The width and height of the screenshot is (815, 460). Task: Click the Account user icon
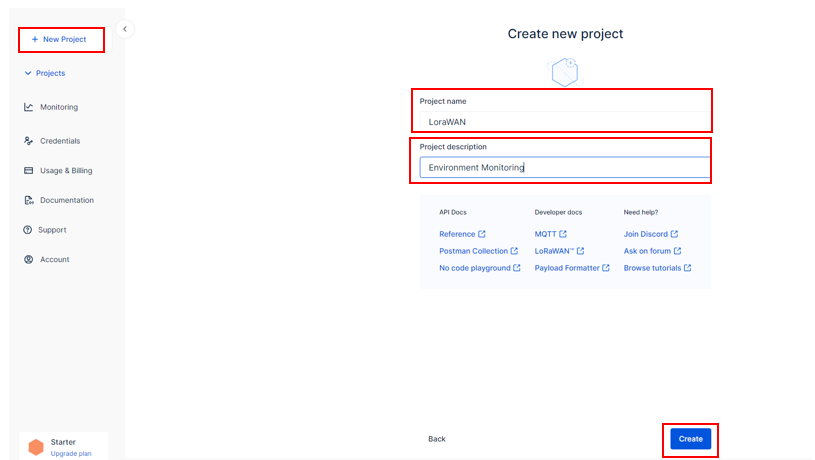[29, 260]
